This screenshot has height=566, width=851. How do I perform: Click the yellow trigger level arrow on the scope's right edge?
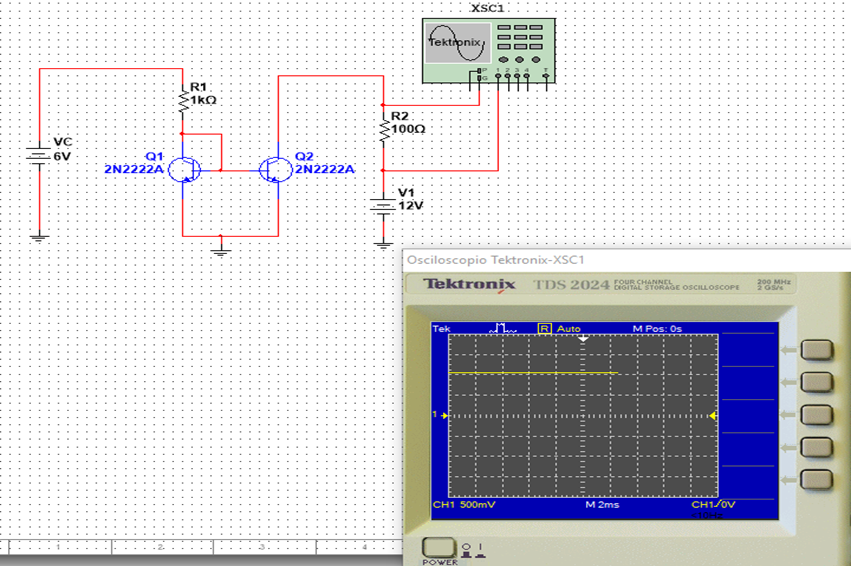[x=713, y=416]
